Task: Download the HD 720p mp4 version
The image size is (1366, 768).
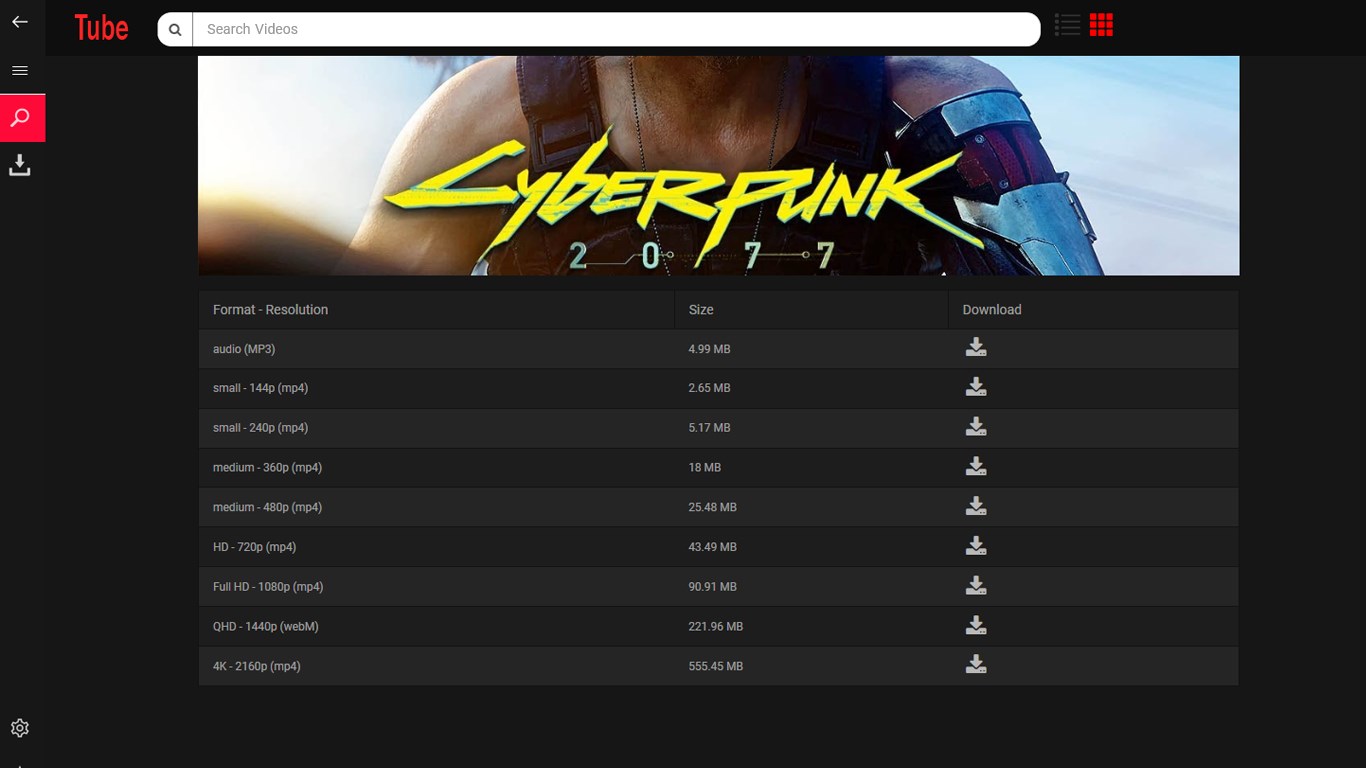Action: point(976,545)
